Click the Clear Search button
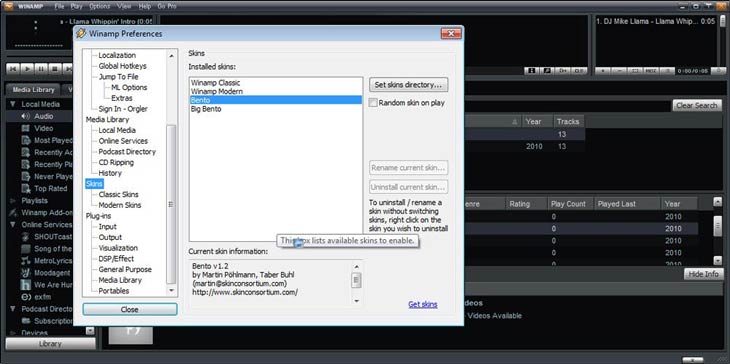Screen dimensions: 730x364 696,106
